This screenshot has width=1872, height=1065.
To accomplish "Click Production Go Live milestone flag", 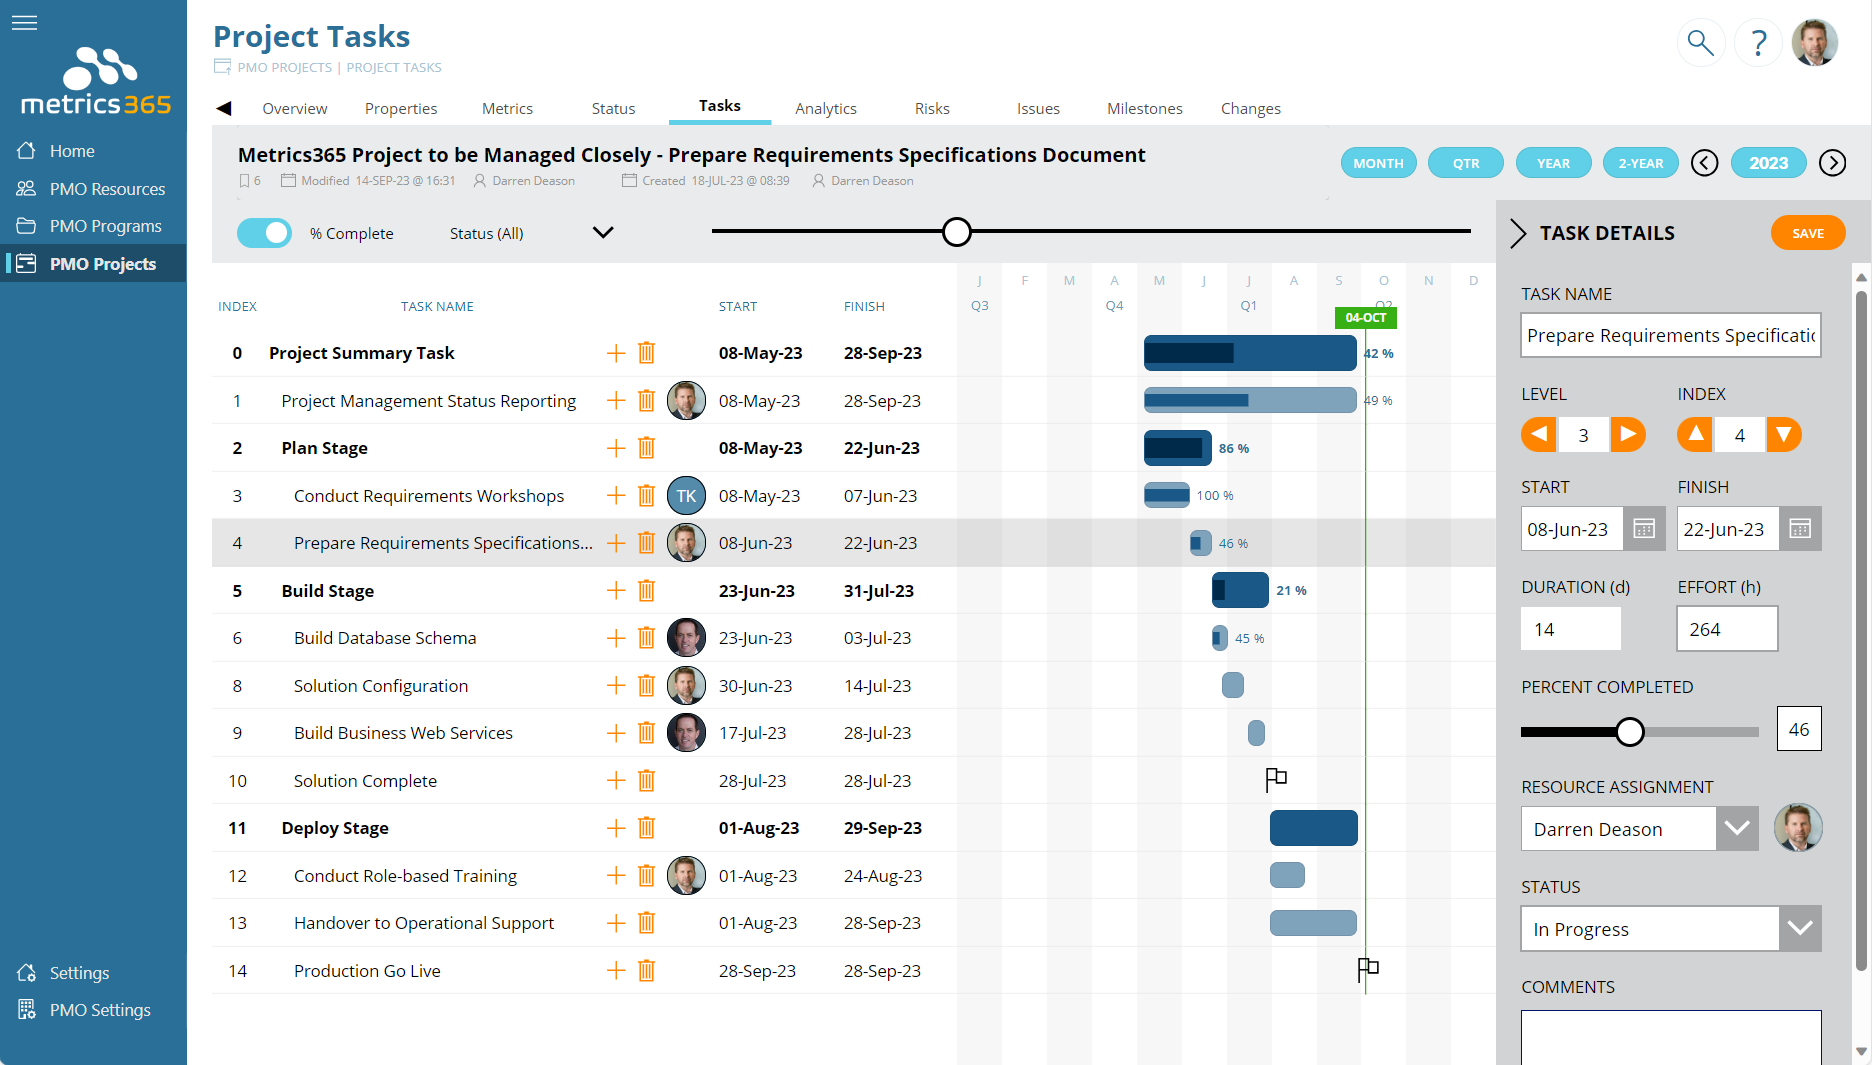I will pos(1368,969).
